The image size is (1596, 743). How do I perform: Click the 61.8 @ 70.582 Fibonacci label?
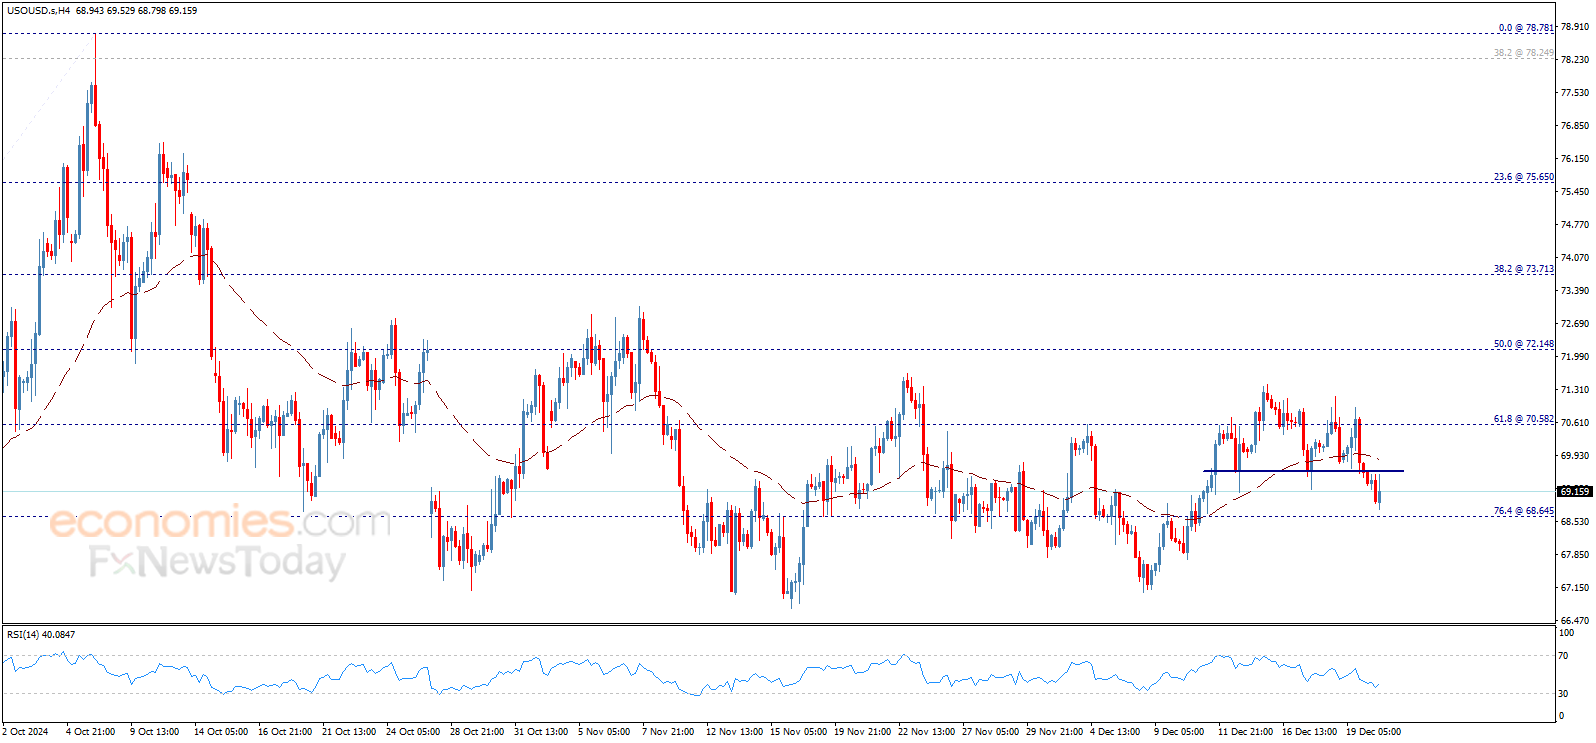[x=1524, y=419]
